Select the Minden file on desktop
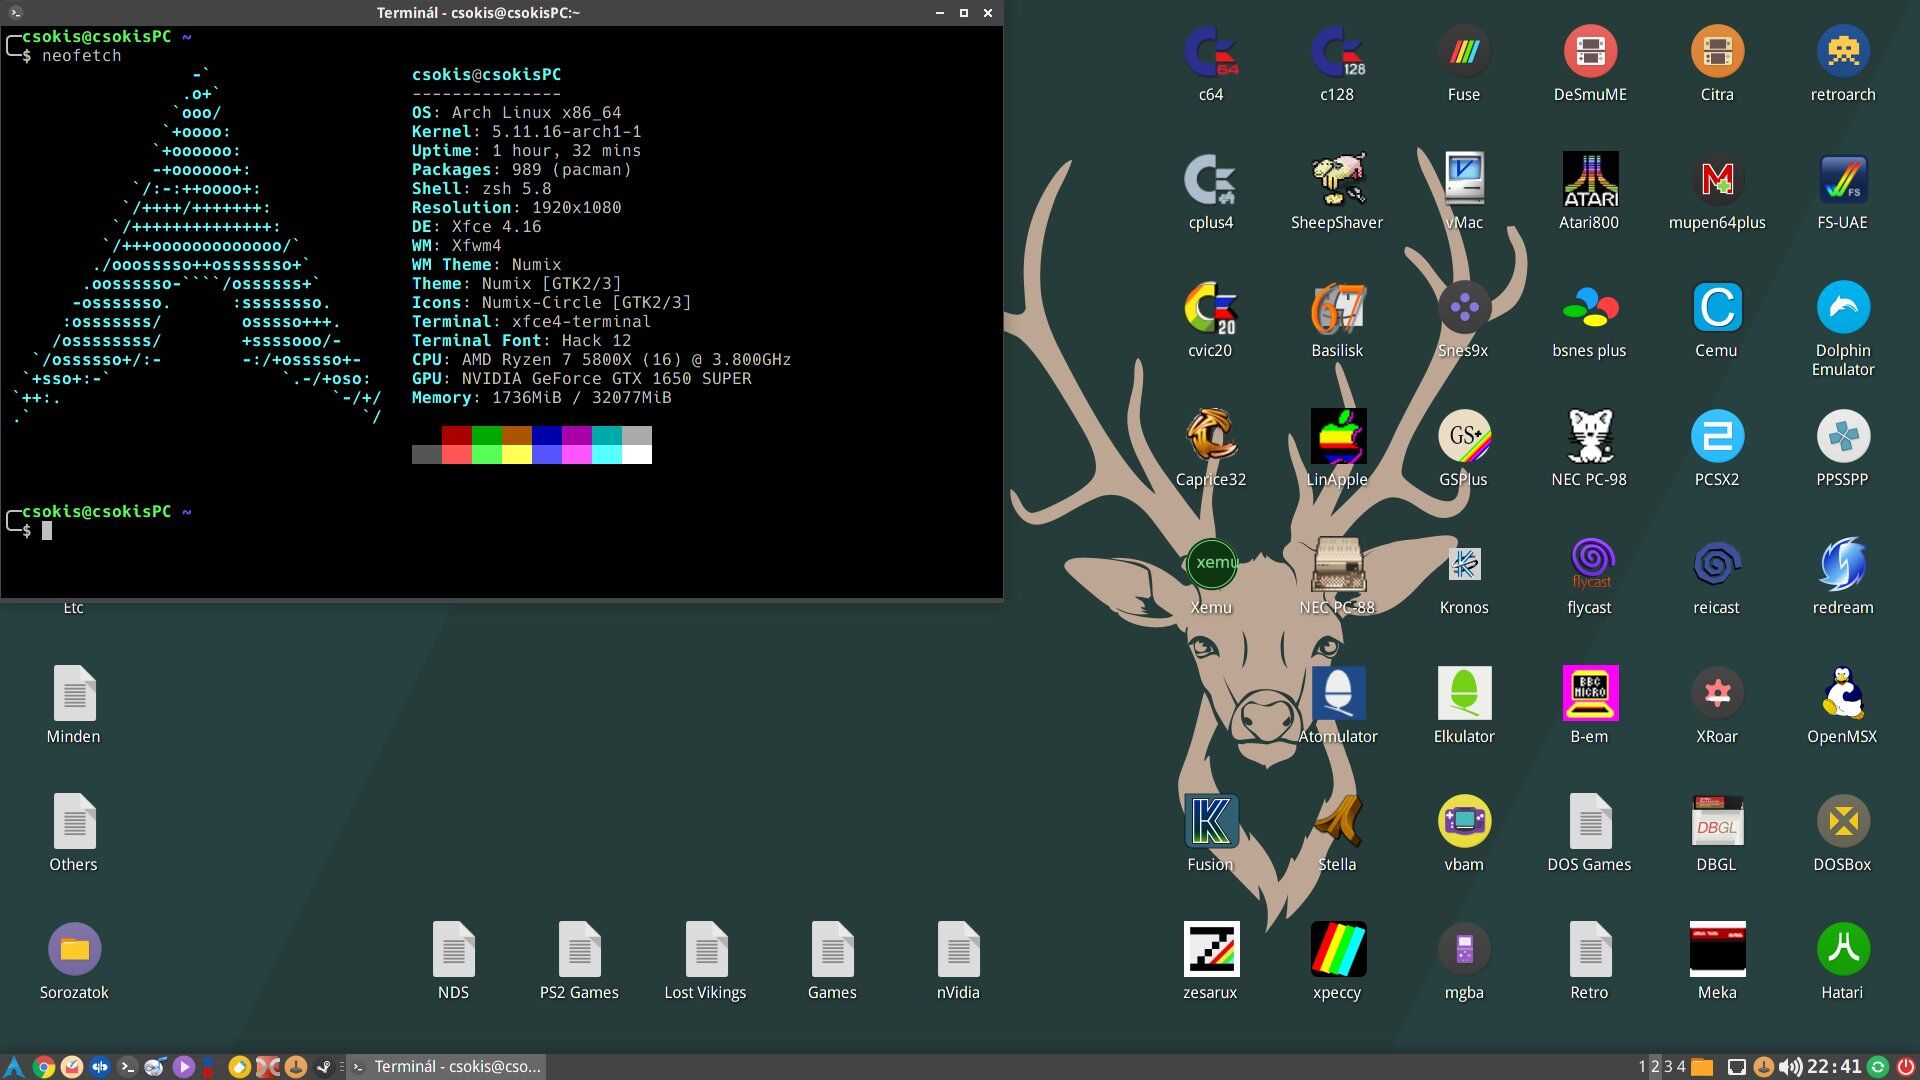This screenshot has height=1080, width=1920. point(74,693)
